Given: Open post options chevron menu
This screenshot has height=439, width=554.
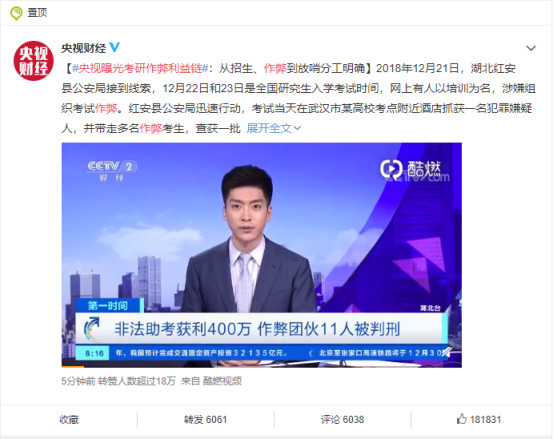Looking at the screenshot, I should (x=531, y=48).
